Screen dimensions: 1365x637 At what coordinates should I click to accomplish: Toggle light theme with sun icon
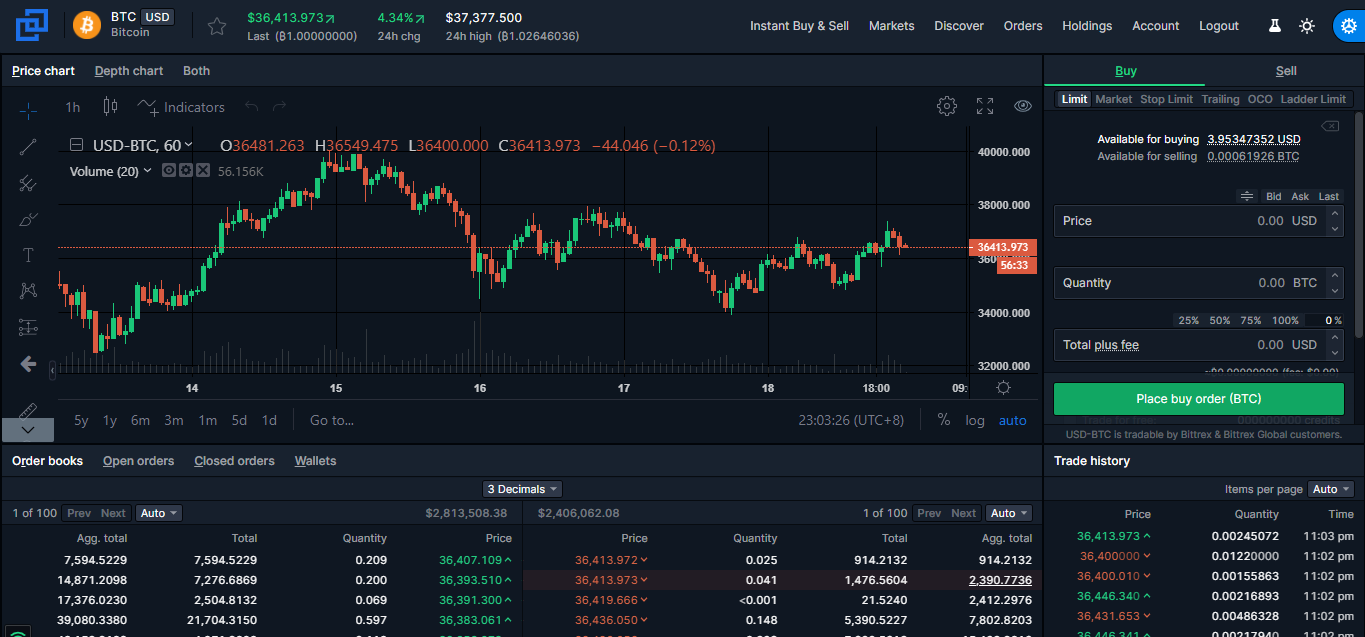tap(1306, 26)
